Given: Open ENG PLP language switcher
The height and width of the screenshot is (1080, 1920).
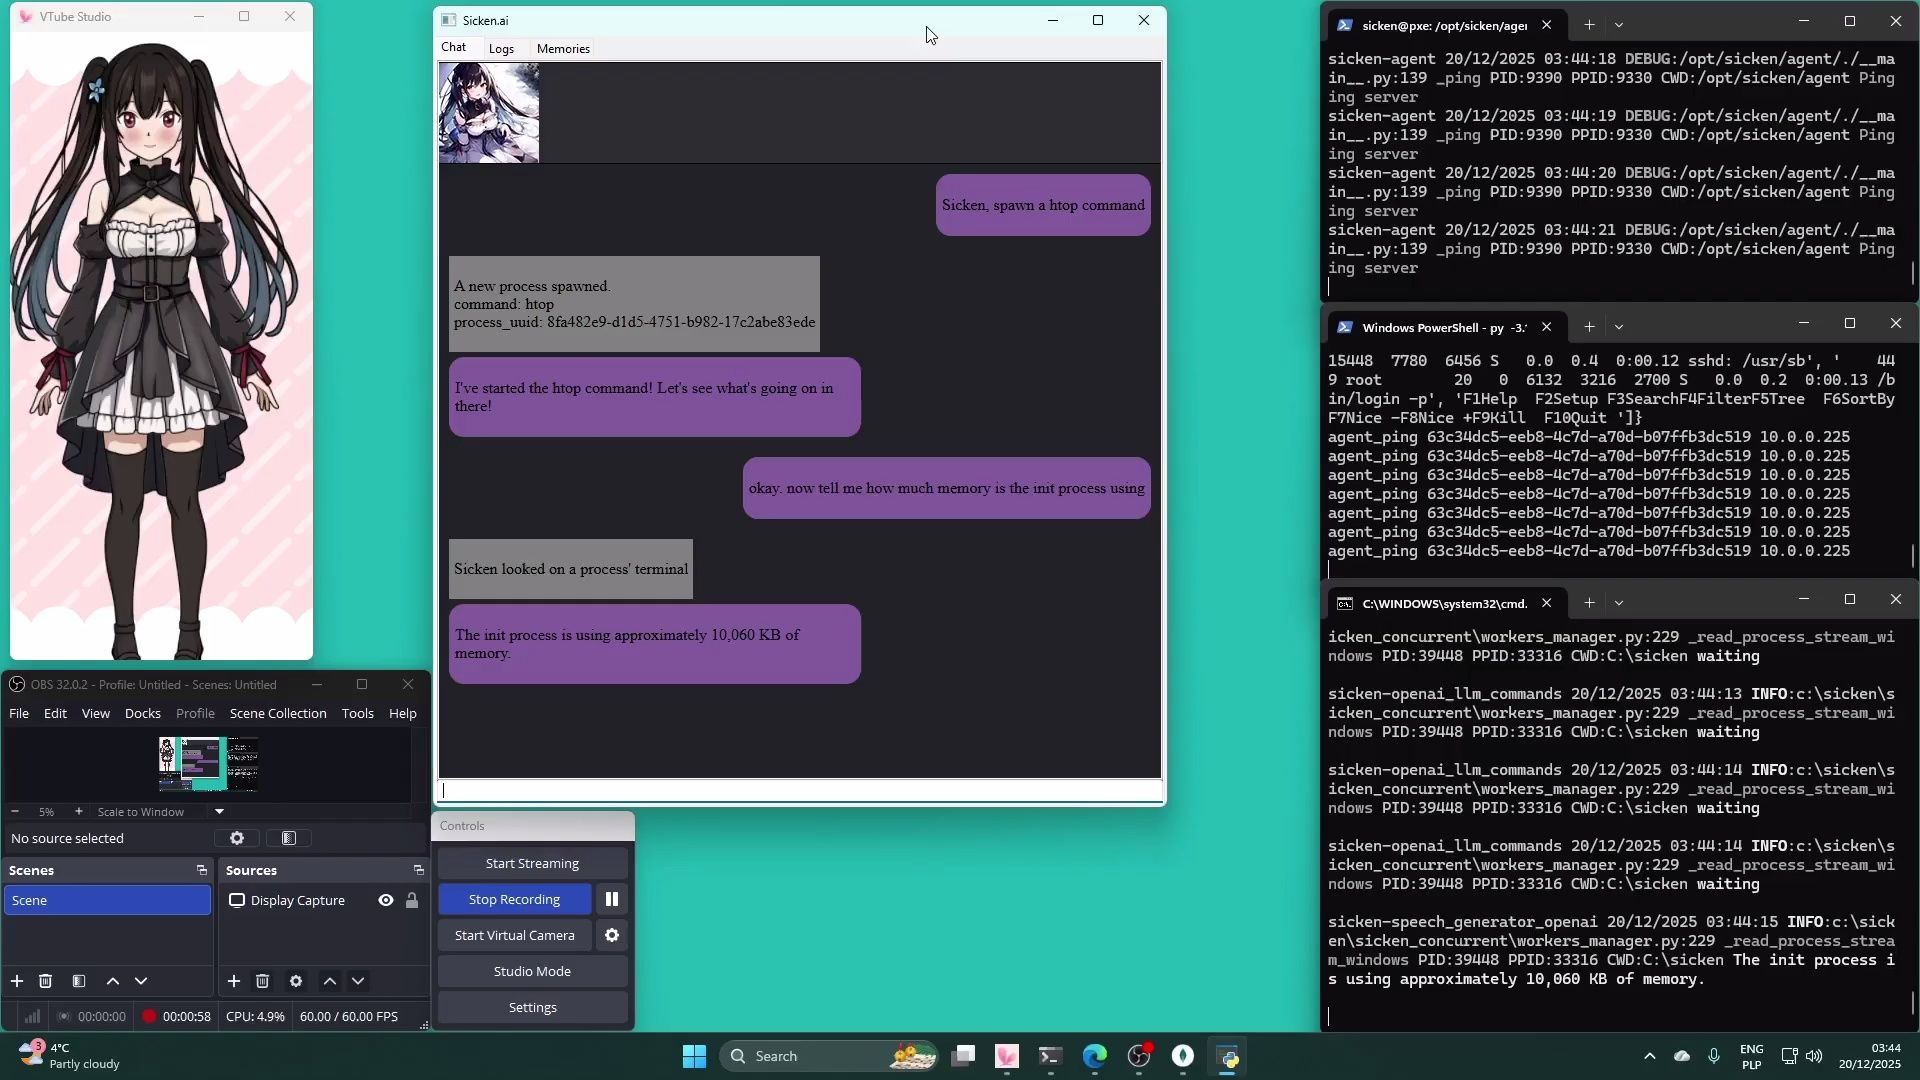Looking at the screenshot, I should coord(1752,1056).
